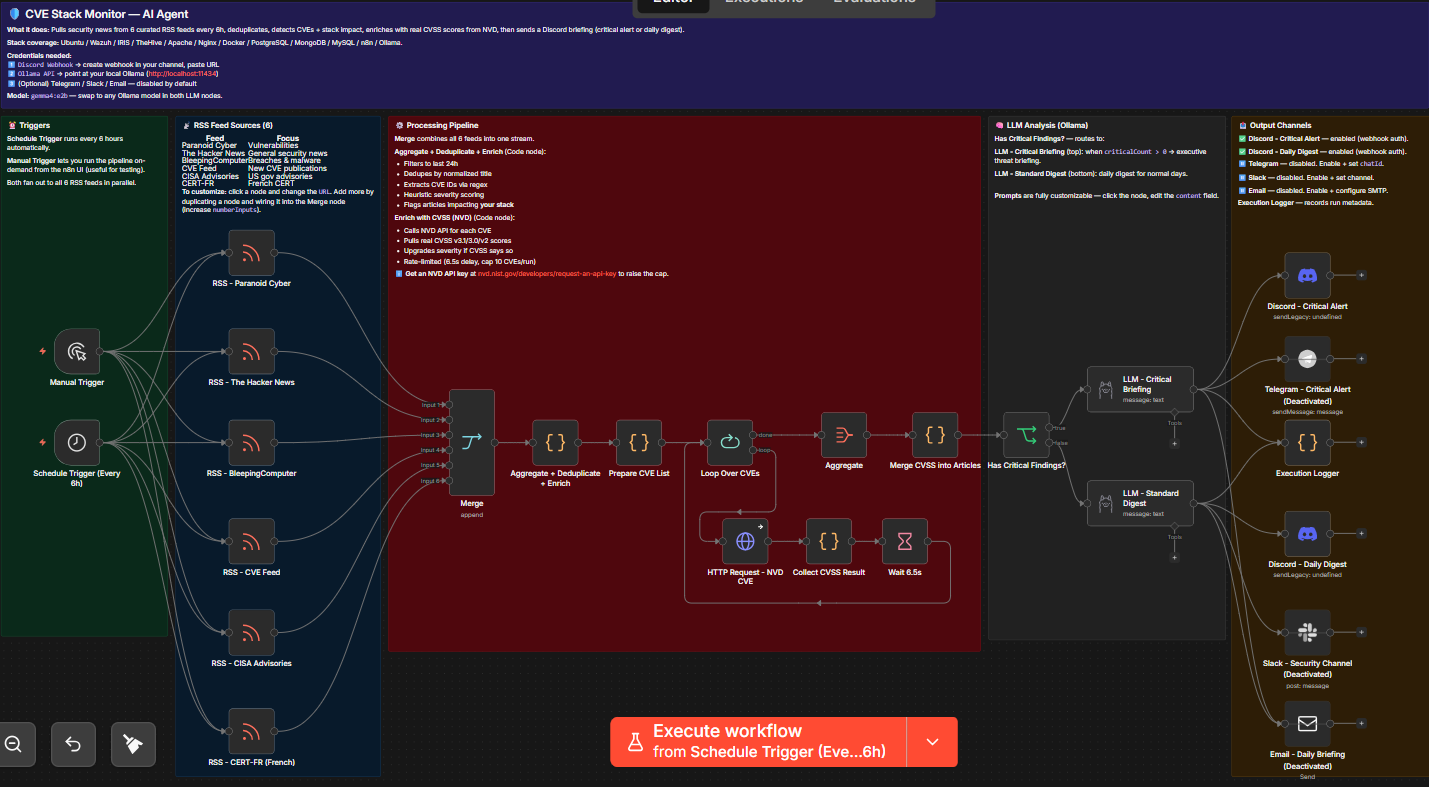Add a tool under LLM - Standard Digest

click(x=1174, y=557)
